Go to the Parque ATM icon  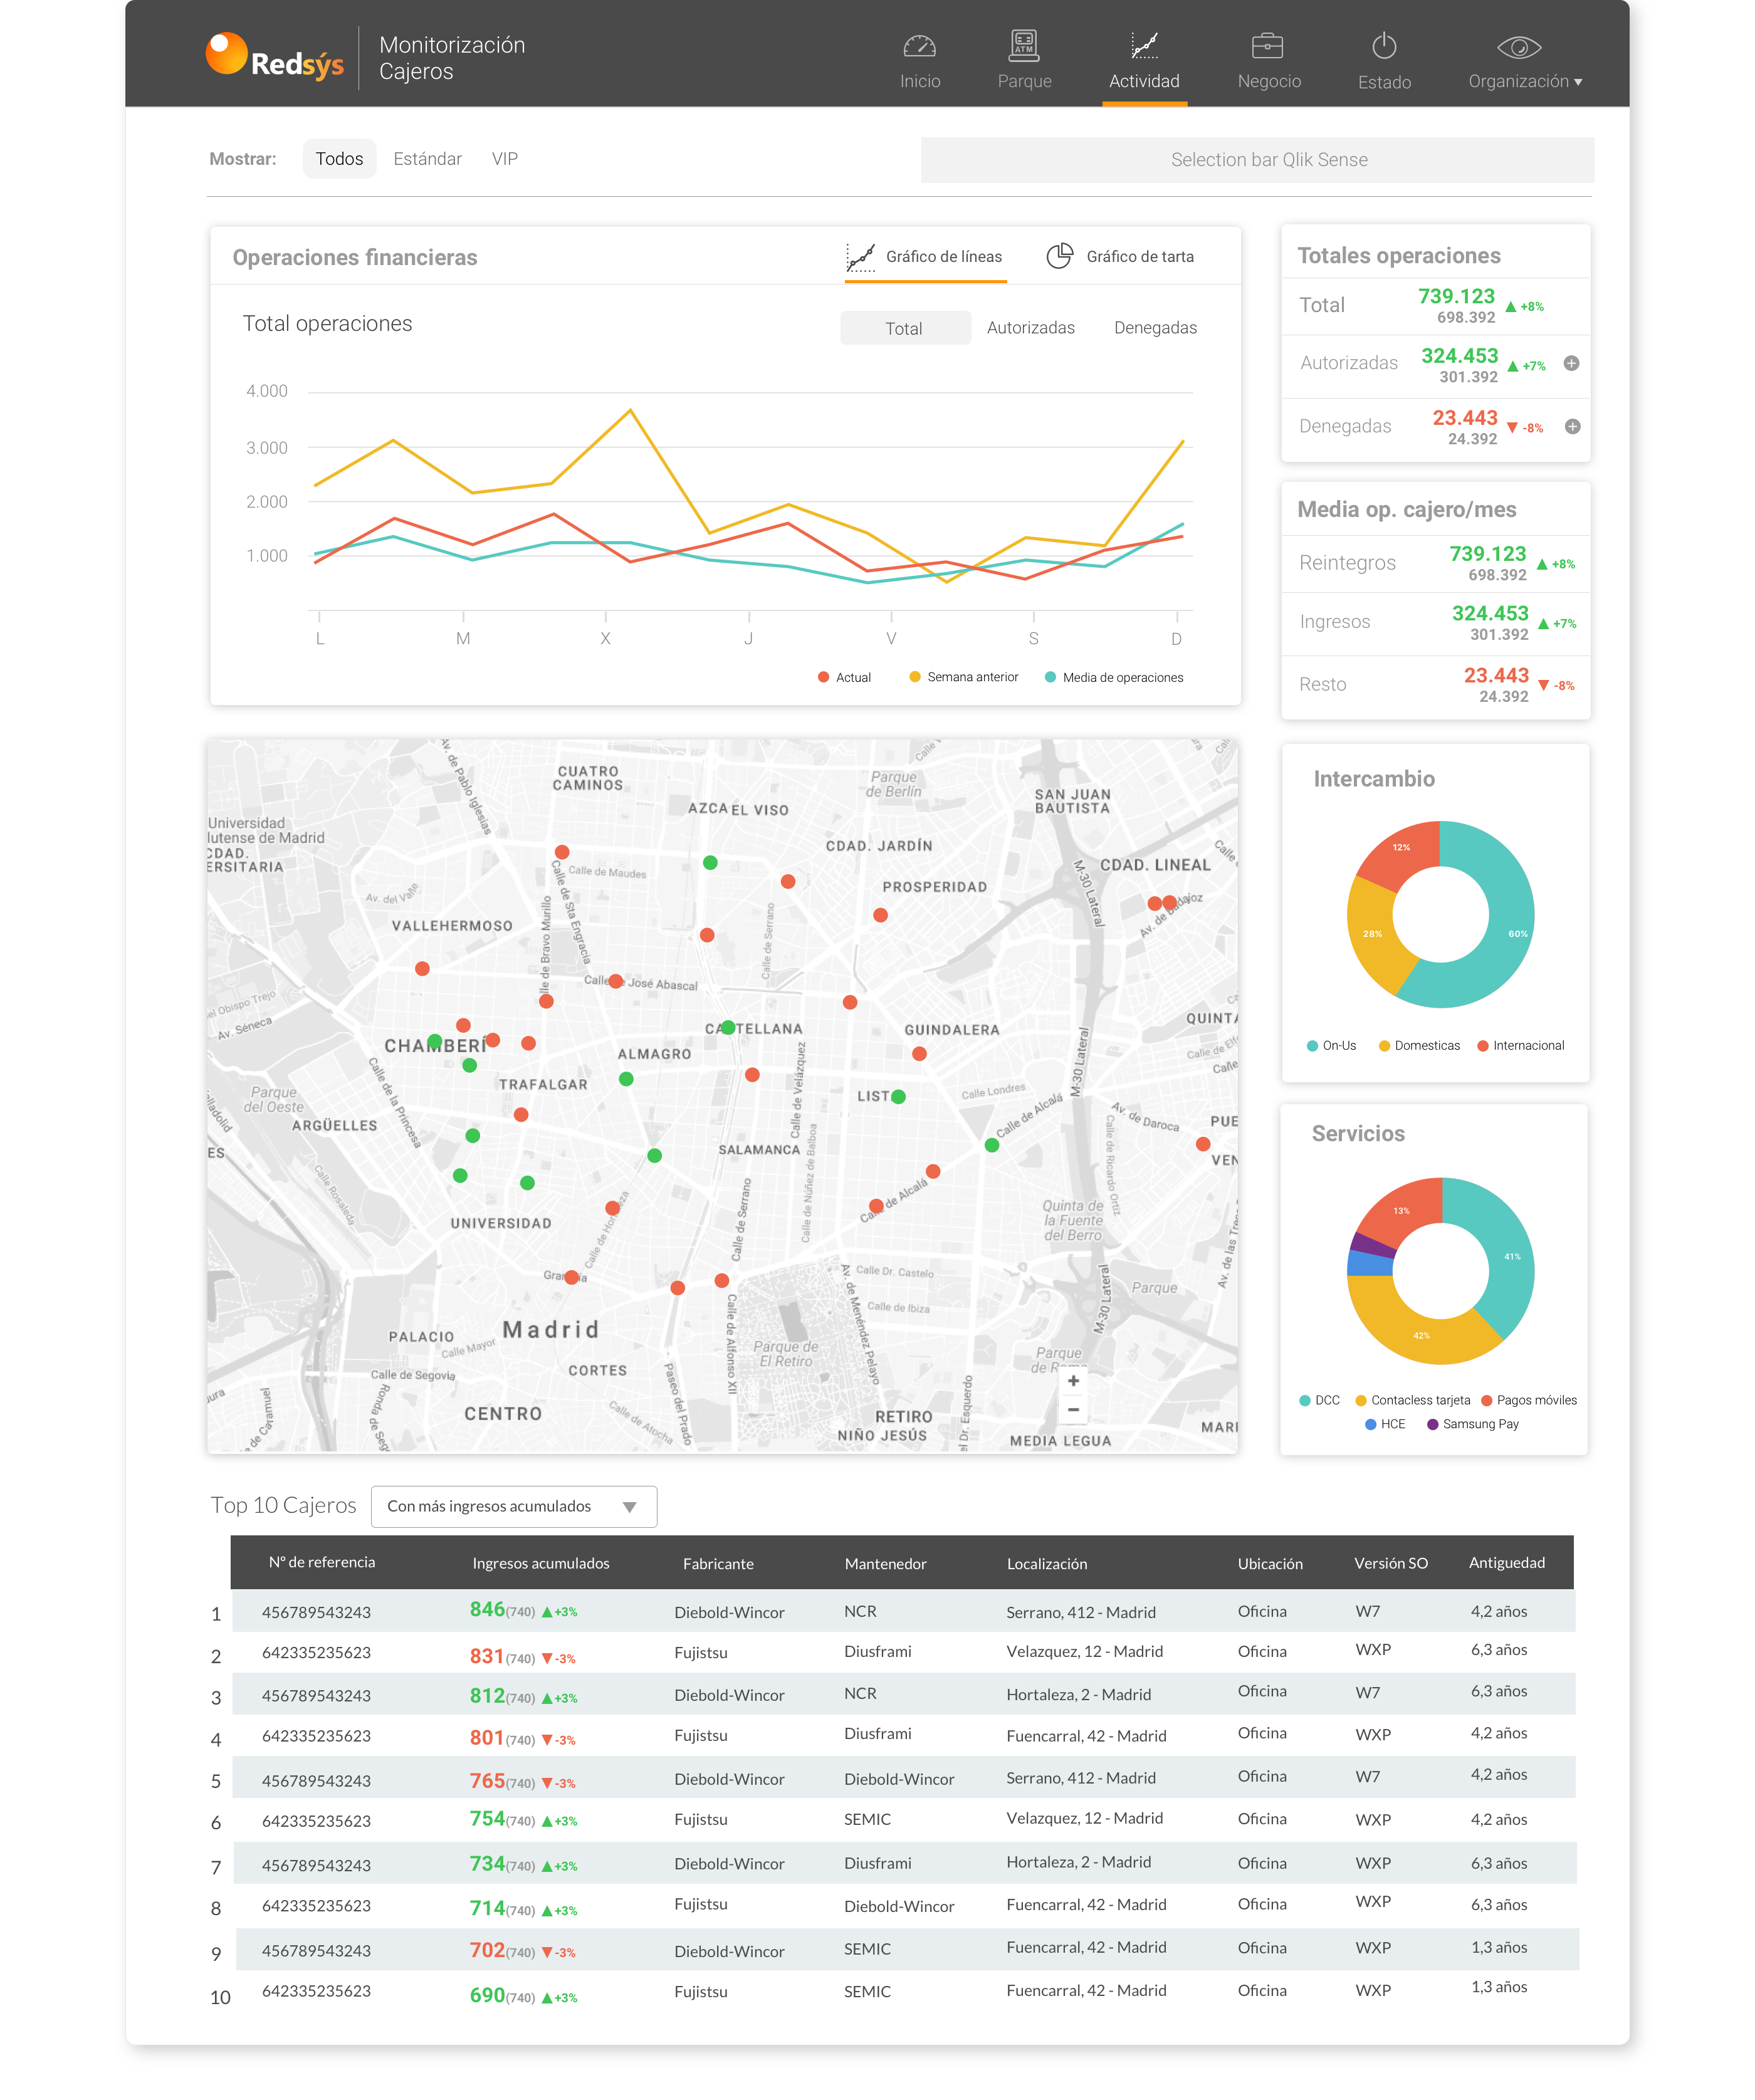tap(1024, 46)
